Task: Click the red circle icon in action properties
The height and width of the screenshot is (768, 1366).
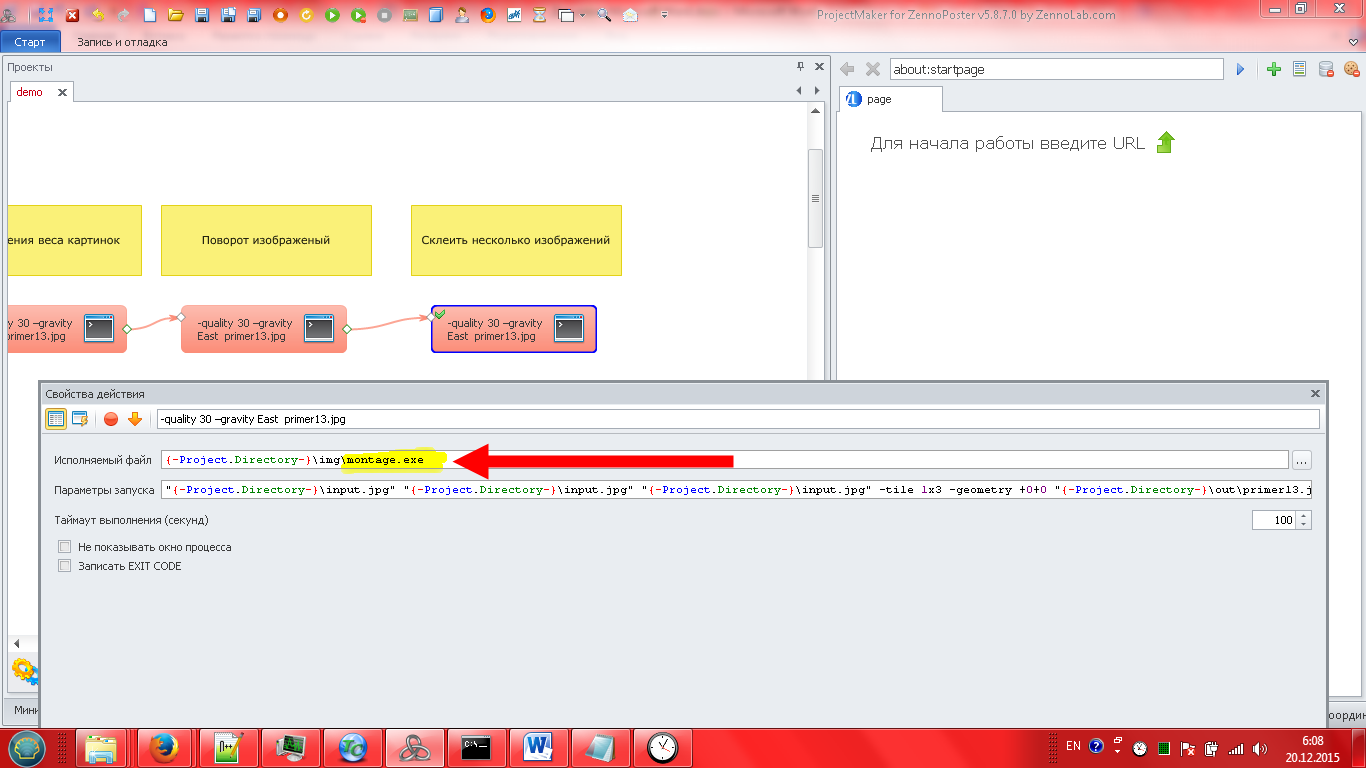Action: tap(111, 419)
